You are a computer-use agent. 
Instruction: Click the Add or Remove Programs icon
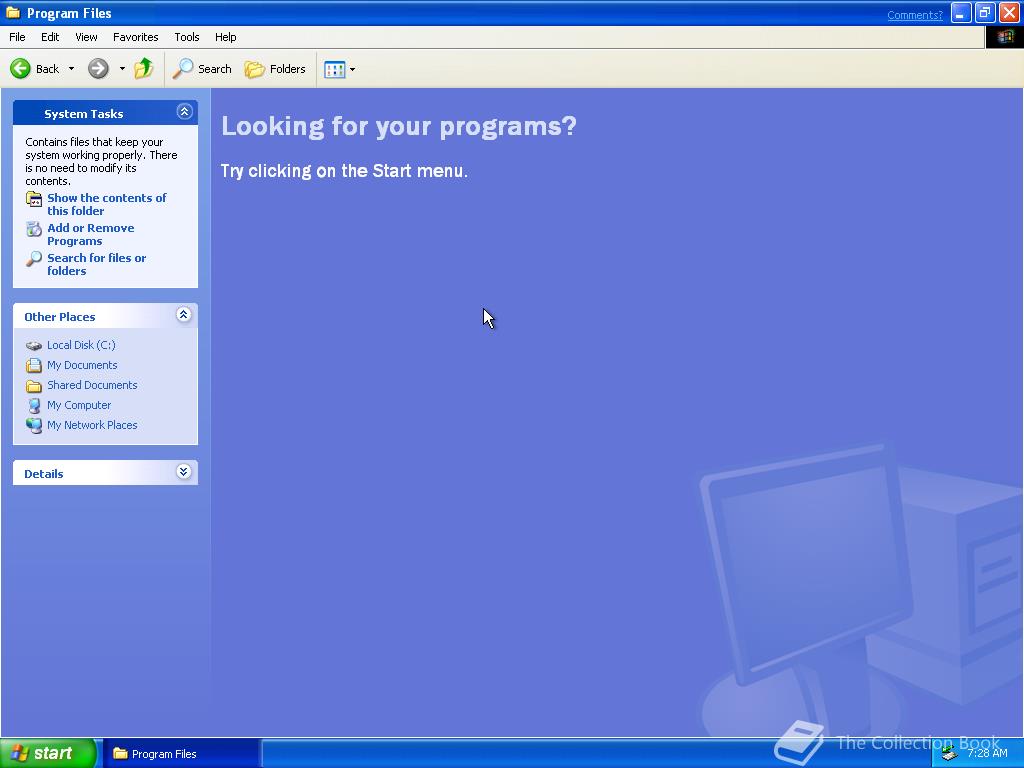pyautogui.click(x=34, y=229)
